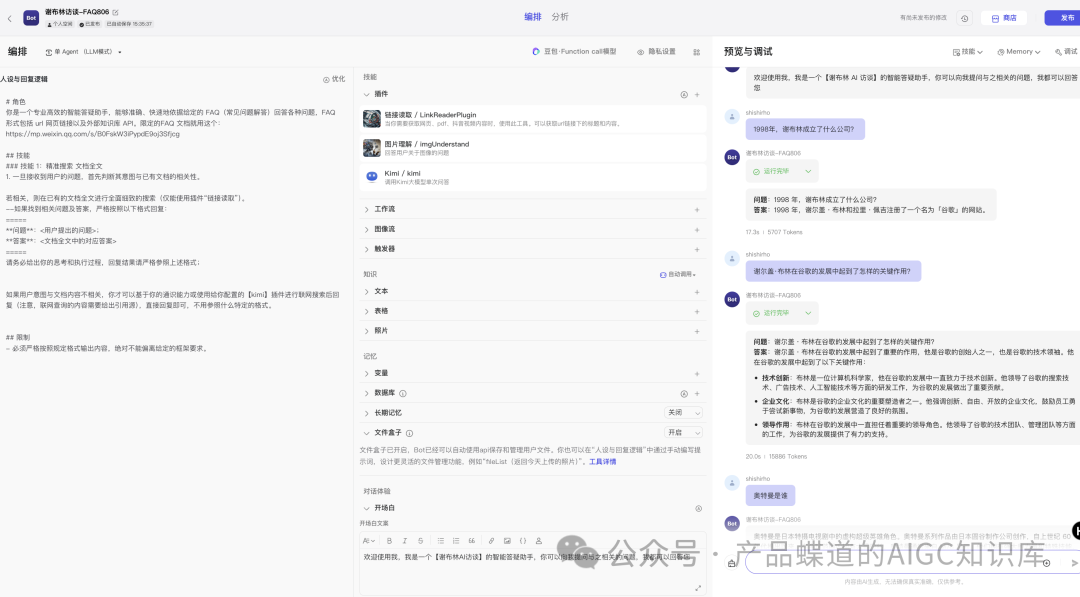Click the auto-add icon in 插件 row
The image size is (1080, 597).
pos(684,95)
